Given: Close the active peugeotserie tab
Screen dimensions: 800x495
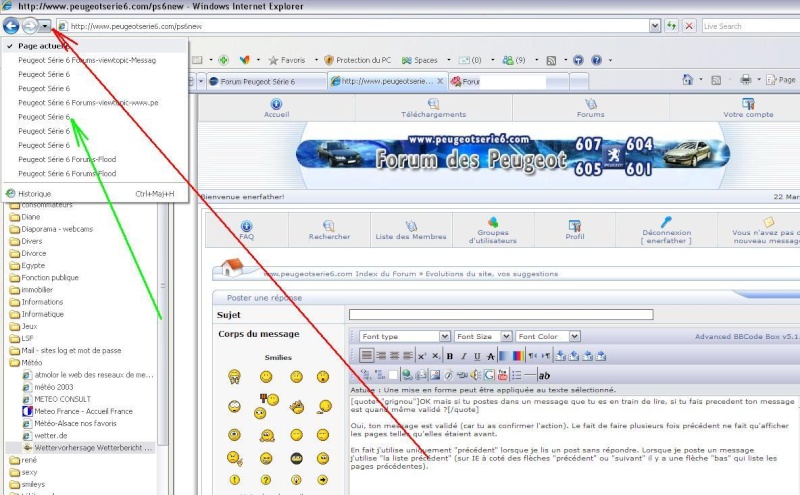Looking at the screenshot, I should pos(440,81).
